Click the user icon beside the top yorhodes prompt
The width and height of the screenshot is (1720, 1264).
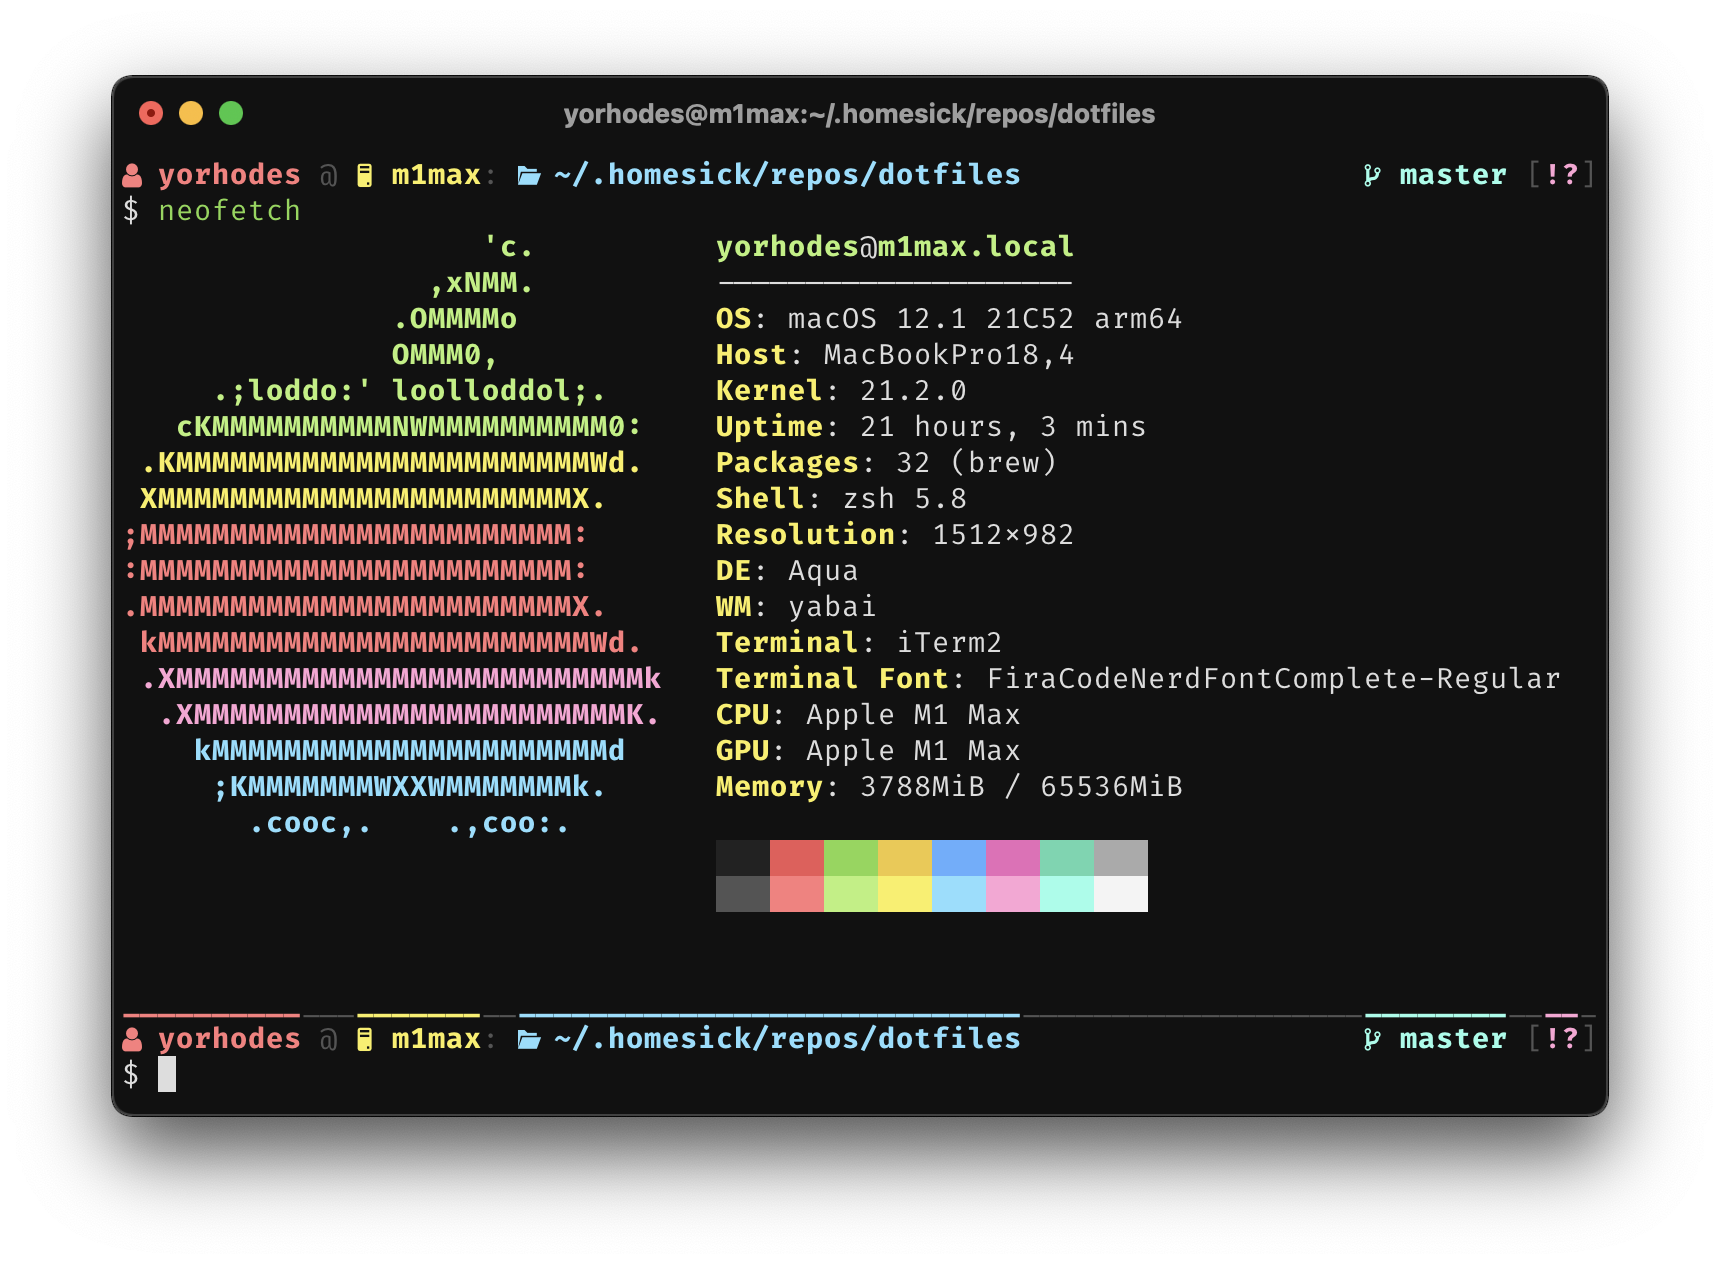coord(132,176)
